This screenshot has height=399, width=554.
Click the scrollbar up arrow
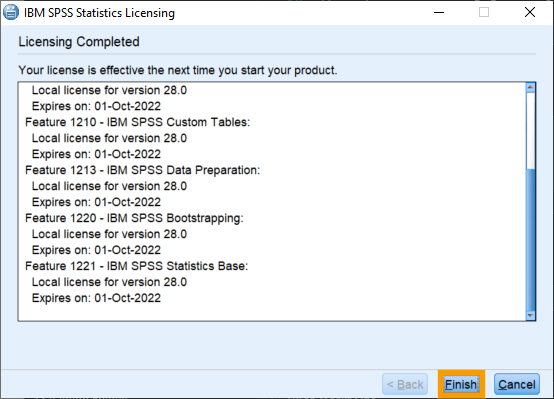pos(530,88)
